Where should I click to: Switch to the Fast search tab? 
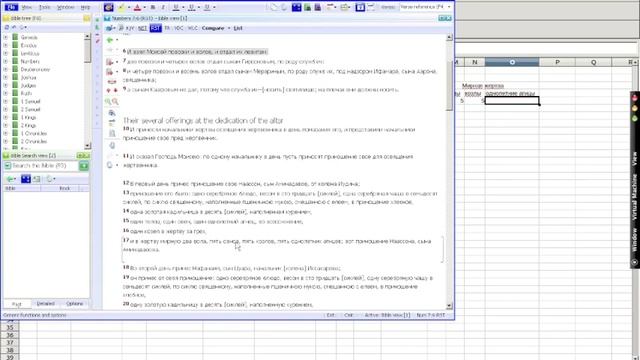tap(16, 304)
